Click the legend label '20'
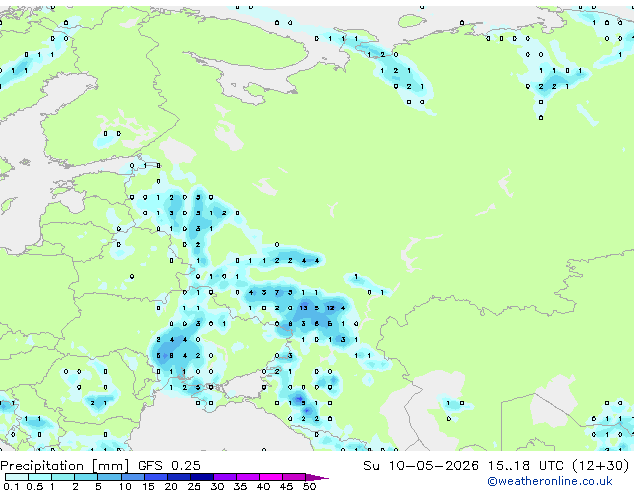The height and width of the screenshot is (490, 634). click(x=171, y=486)
